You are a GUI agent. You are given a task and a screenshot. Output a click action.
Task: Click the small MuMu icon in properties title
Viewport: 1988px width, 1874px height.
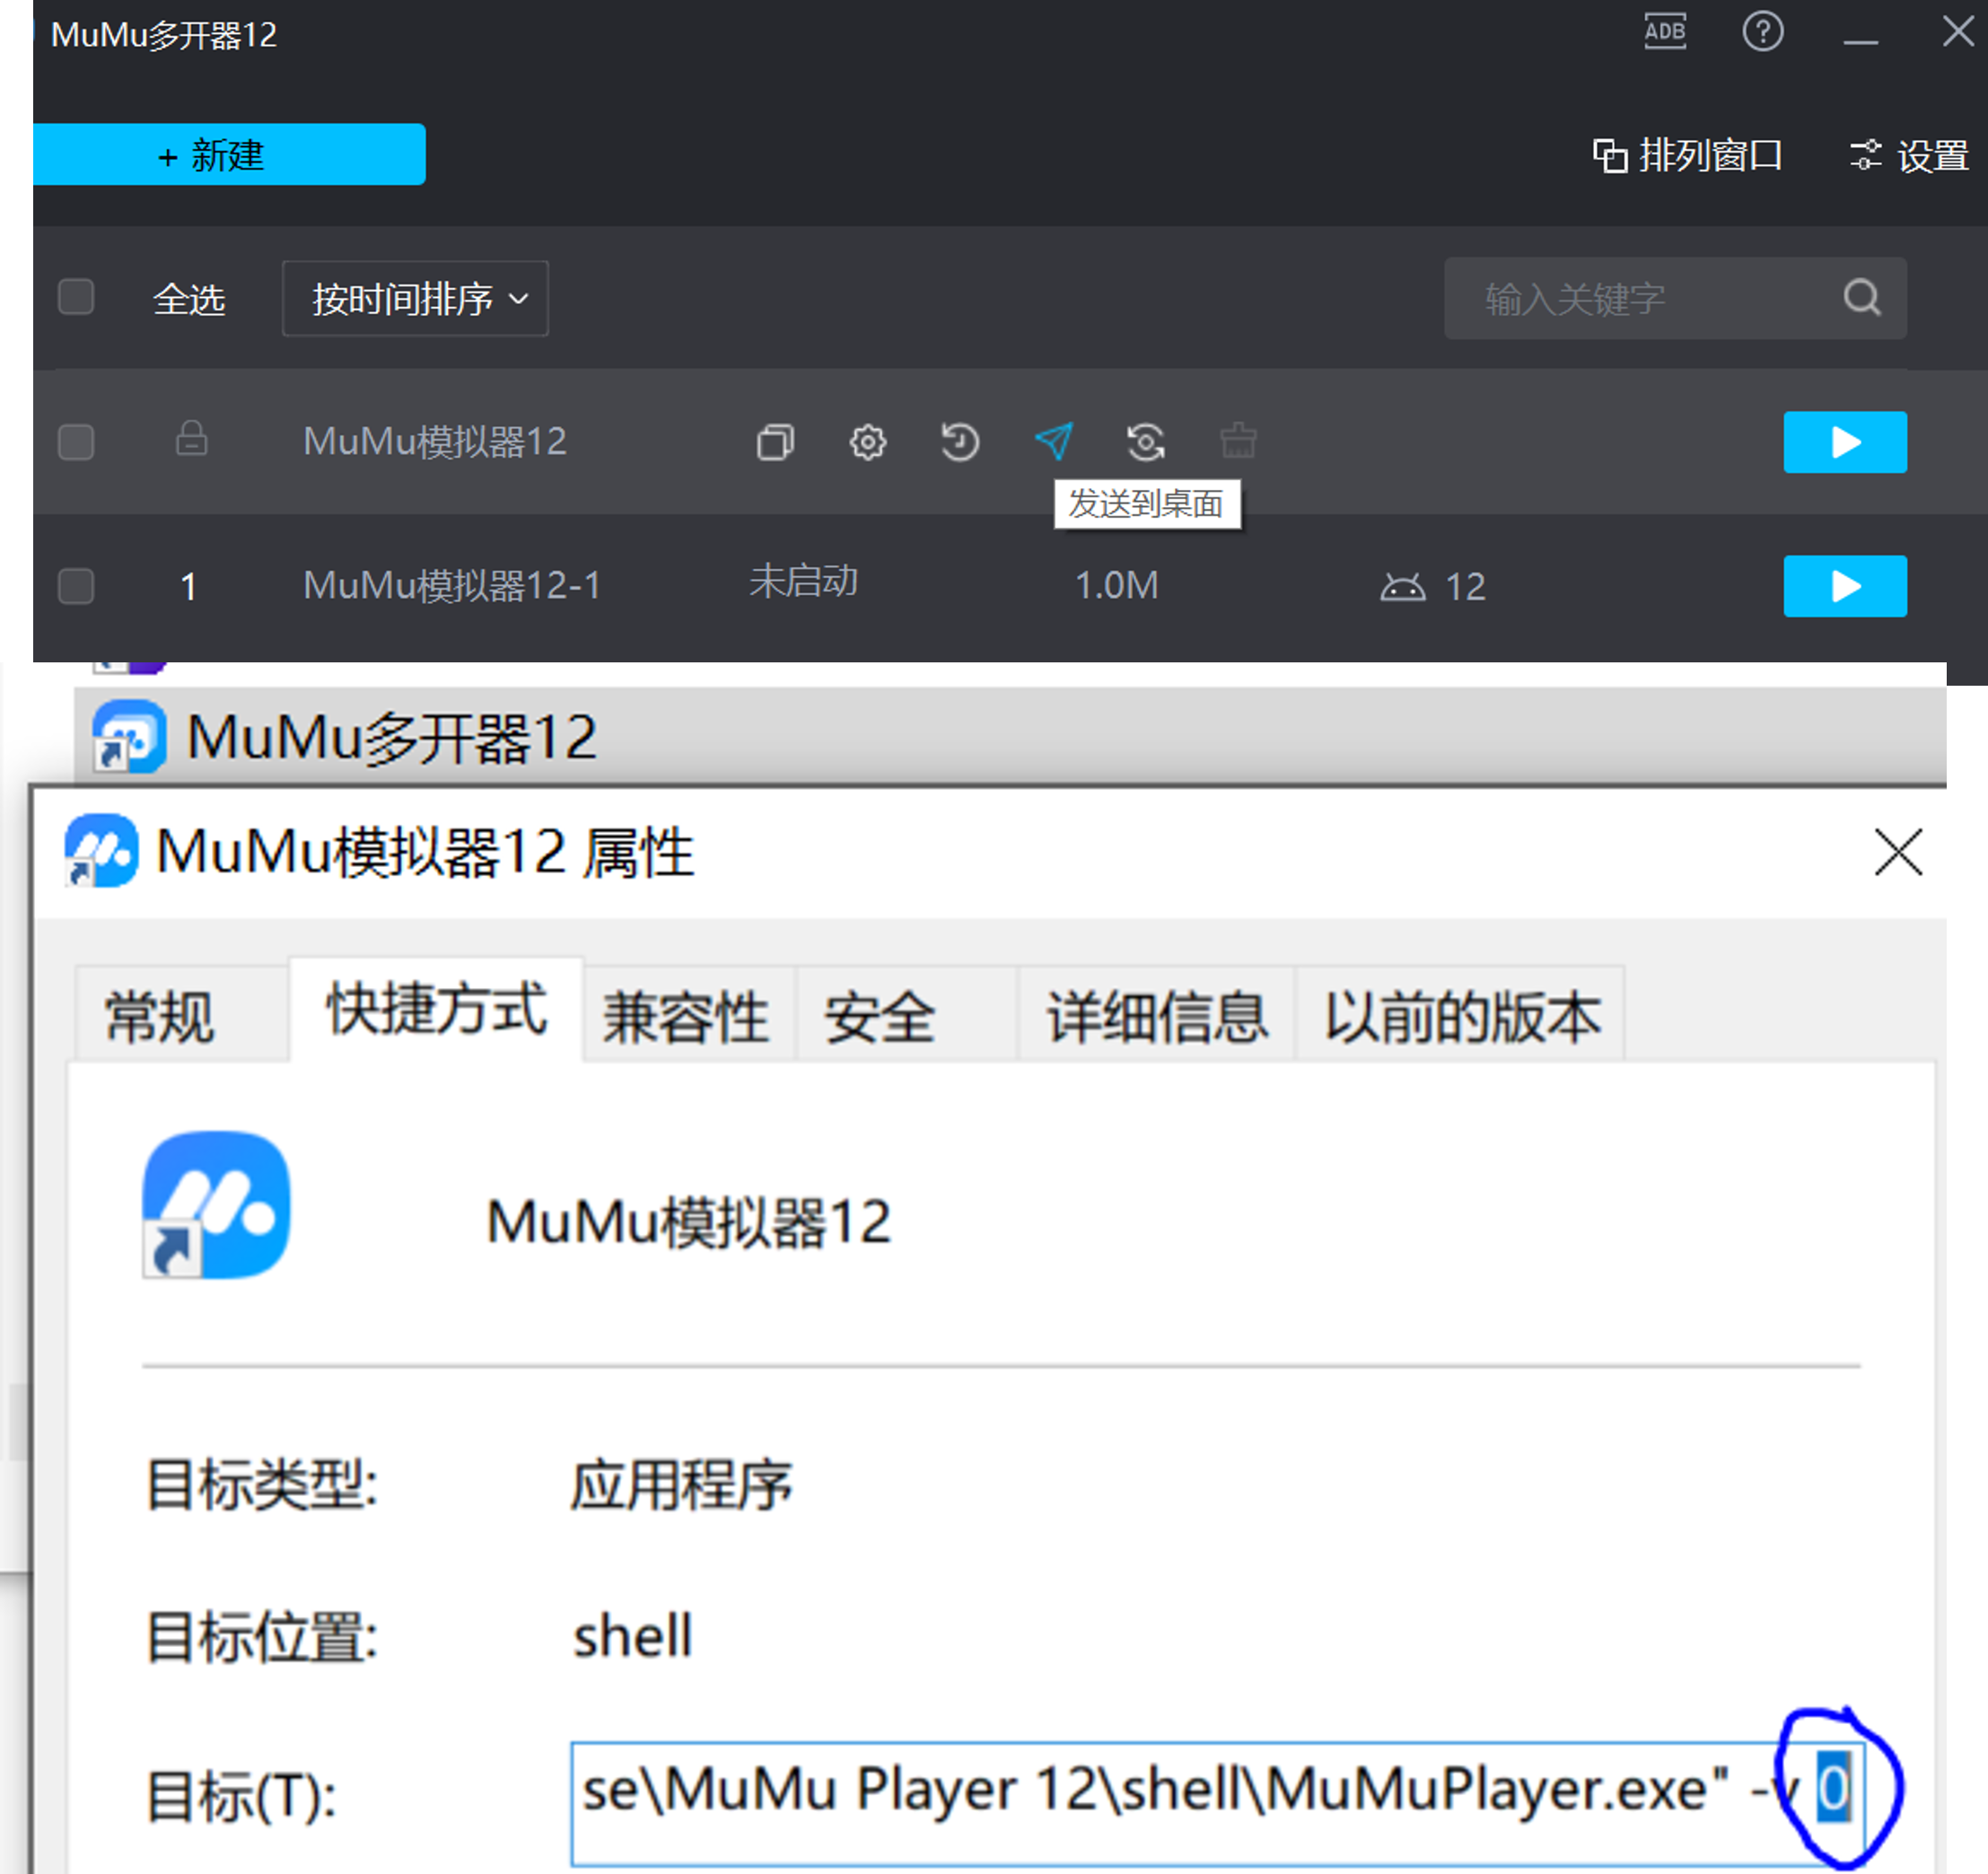tap(101, 851)
